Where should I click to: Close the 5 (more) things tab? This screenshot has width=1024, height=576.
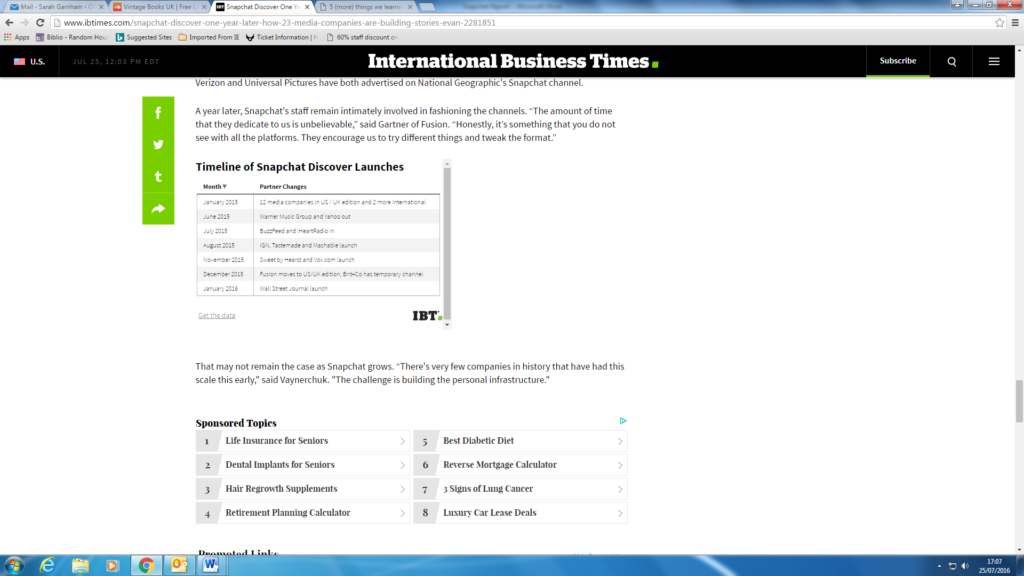pyautogui.click(x=410, y=7)
